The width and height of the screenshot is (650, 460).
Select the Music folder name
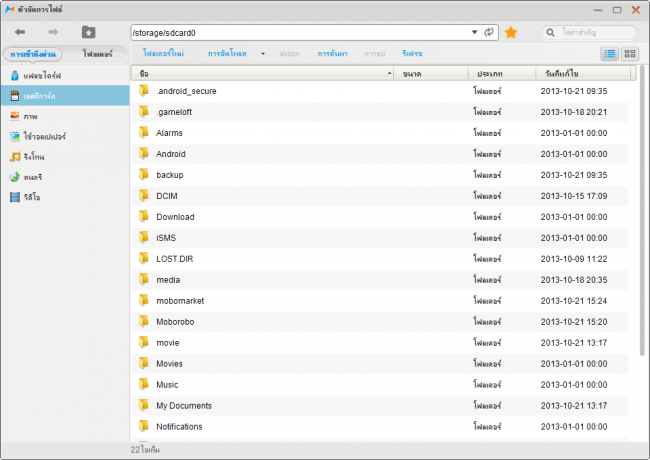pos(167,385)
